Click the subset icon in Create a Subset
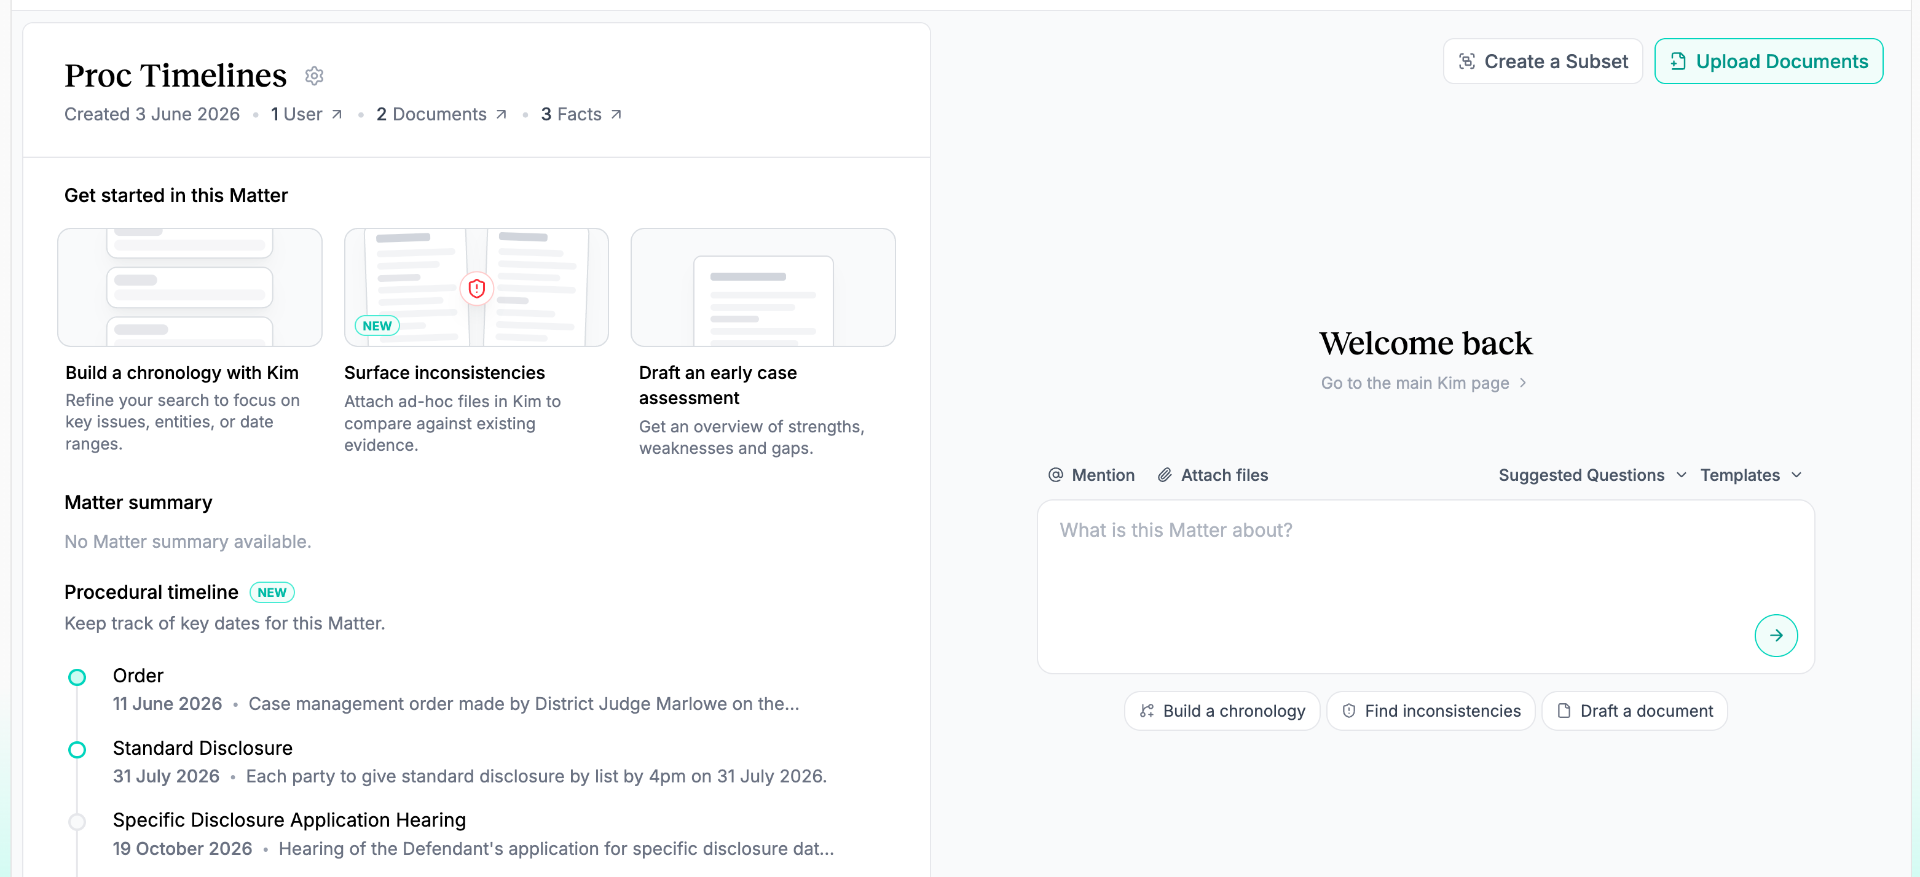 pyautogui.click(x=1467, y=61)
